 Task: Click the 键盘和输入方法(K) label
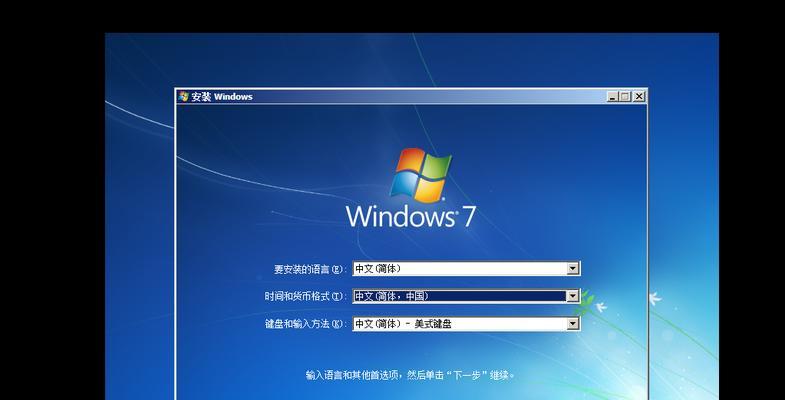(x=305, y=324)
